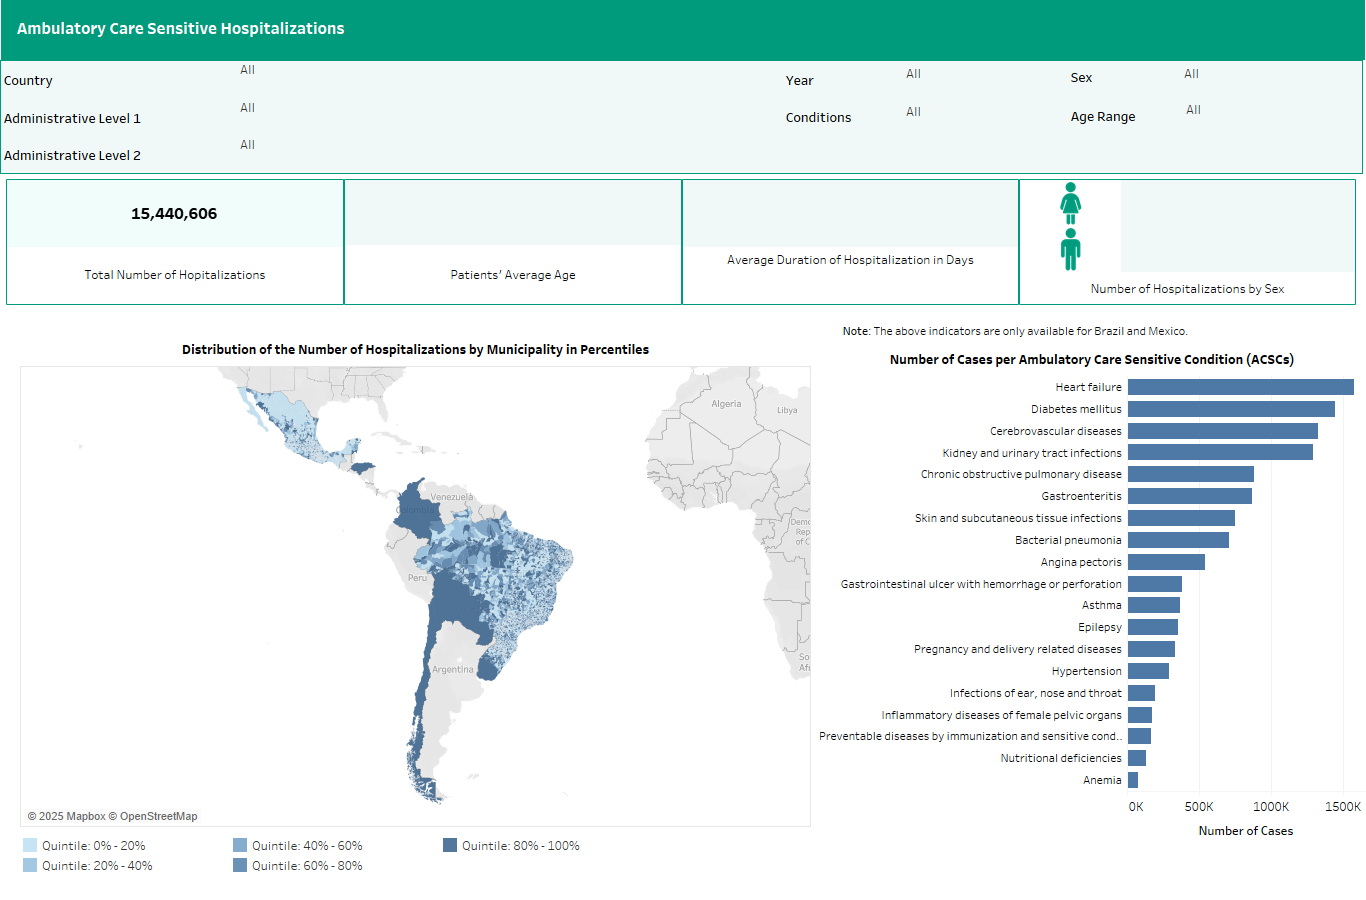Click the Asthma label in the bar chart
Screen dimensions: 1366x900
[1102, 605]
